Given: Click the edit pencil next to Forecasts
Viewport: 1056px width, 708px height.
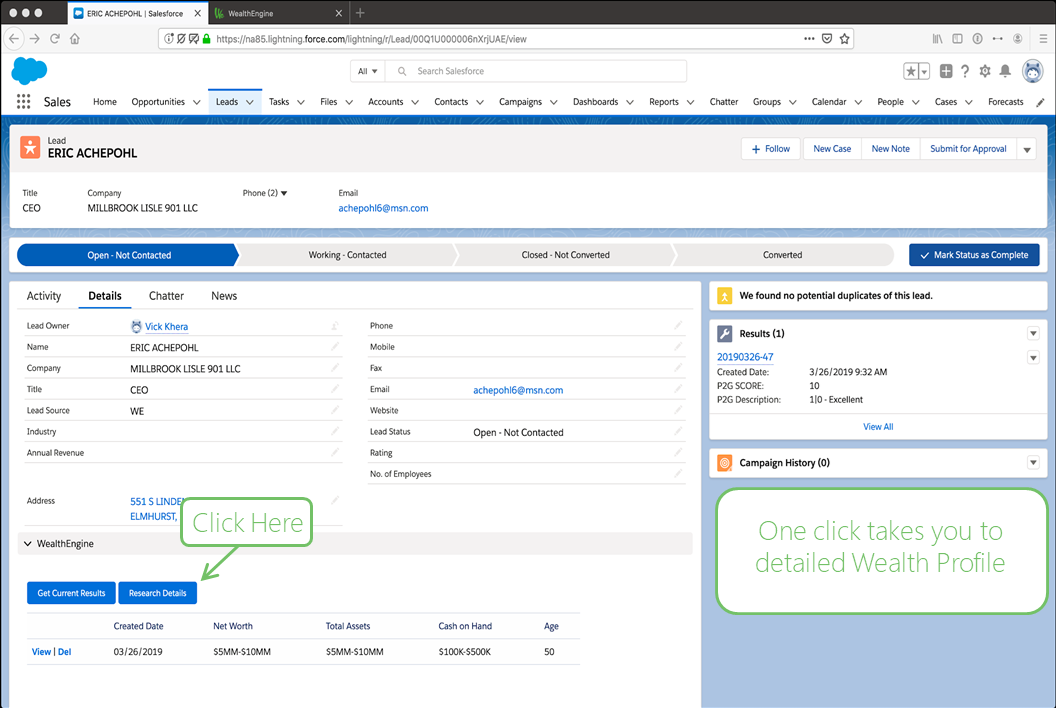Looking at the screenshot, I should pos(1040,101).
